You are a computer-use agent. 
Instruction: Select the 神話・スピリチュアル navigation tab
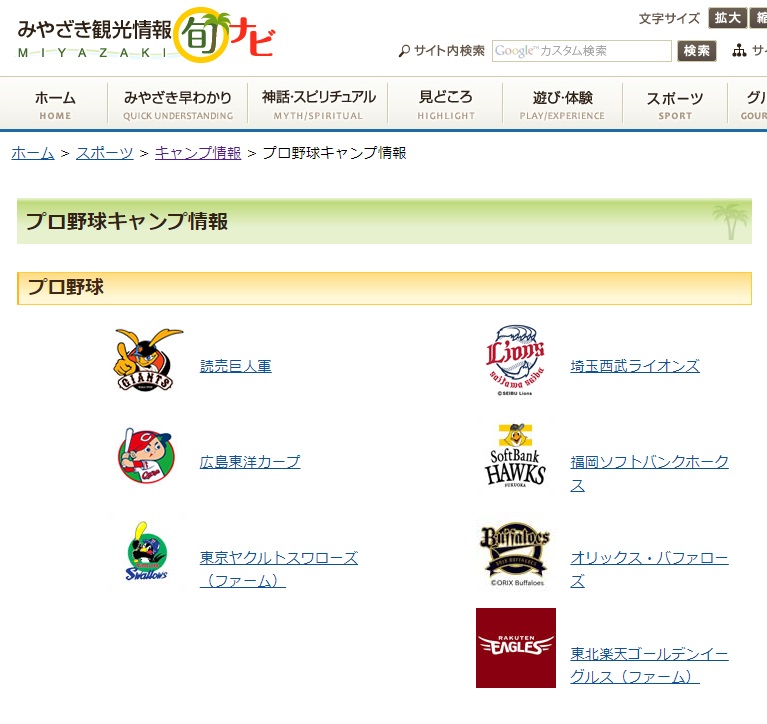click(x=318, y=104)
